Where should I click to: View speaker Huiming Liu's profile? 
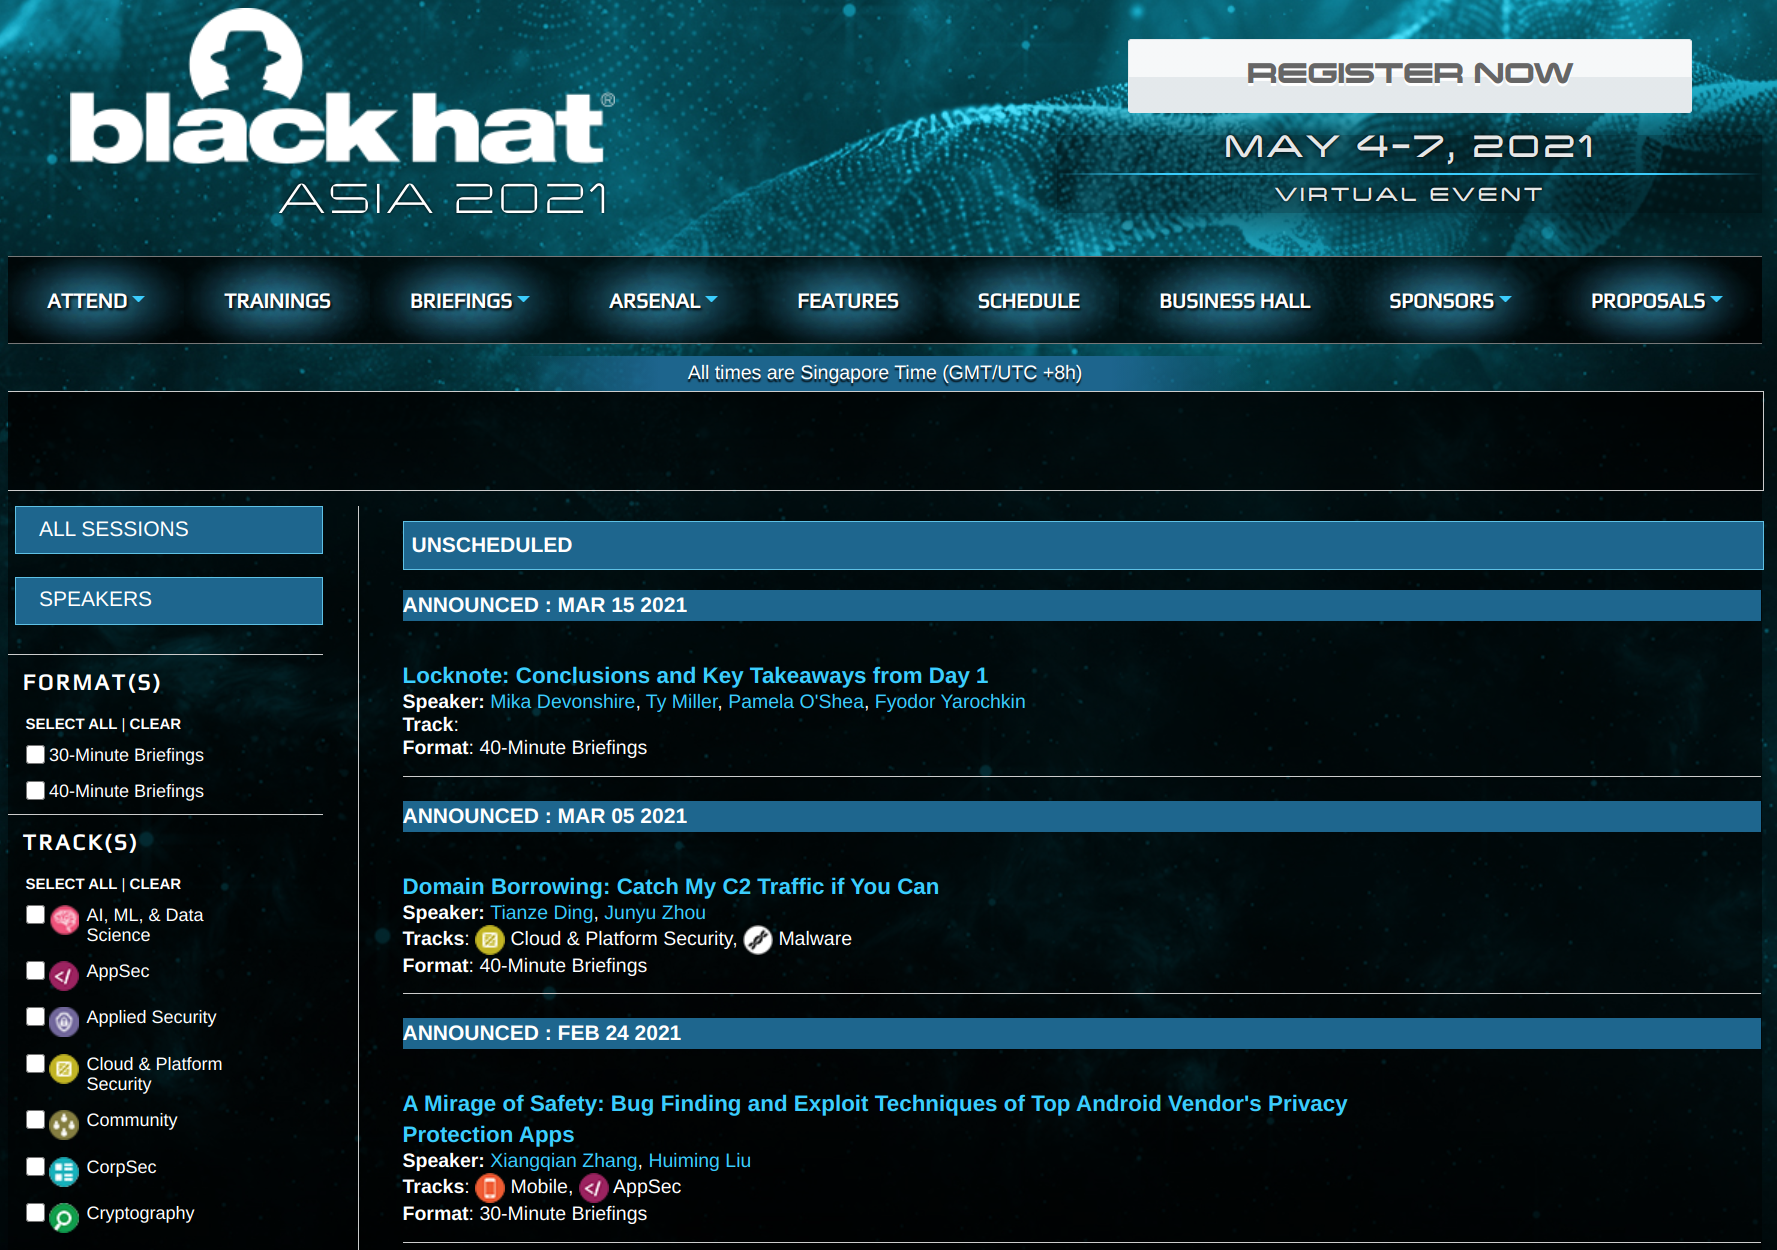point(699,1161)
